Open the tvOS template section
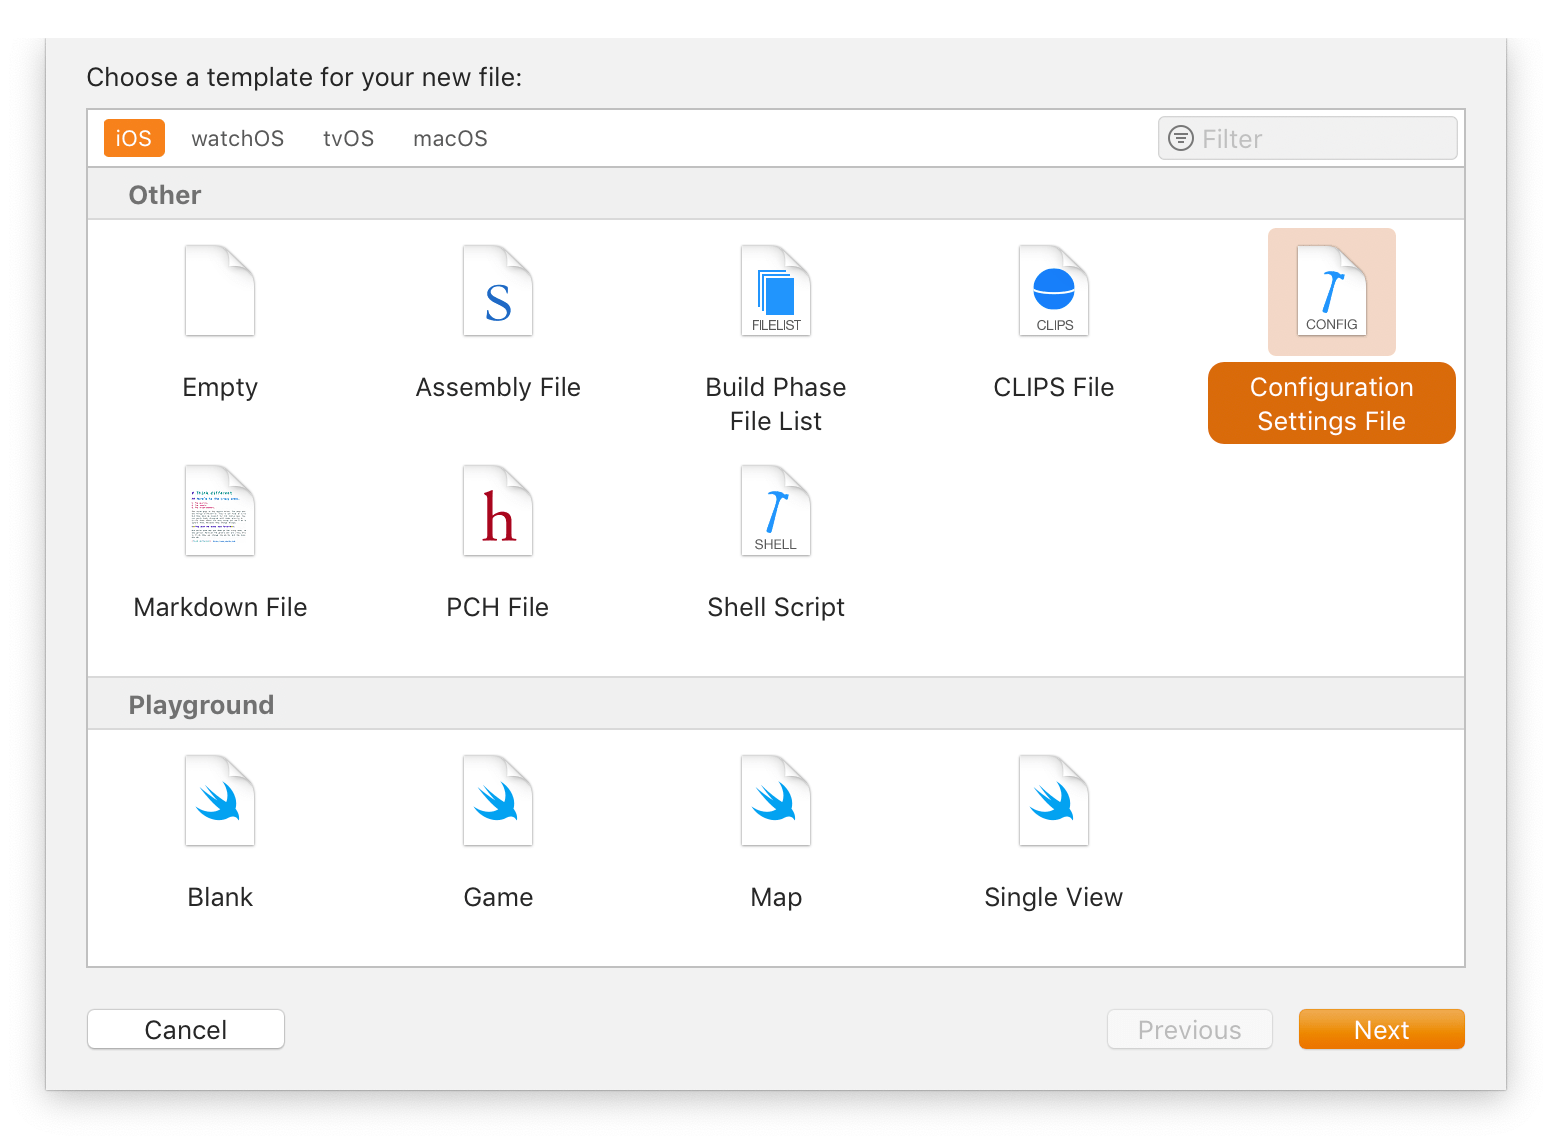Image resolution: width=1552 pixels, height=1144 pixels. click(x=348, y=138)
